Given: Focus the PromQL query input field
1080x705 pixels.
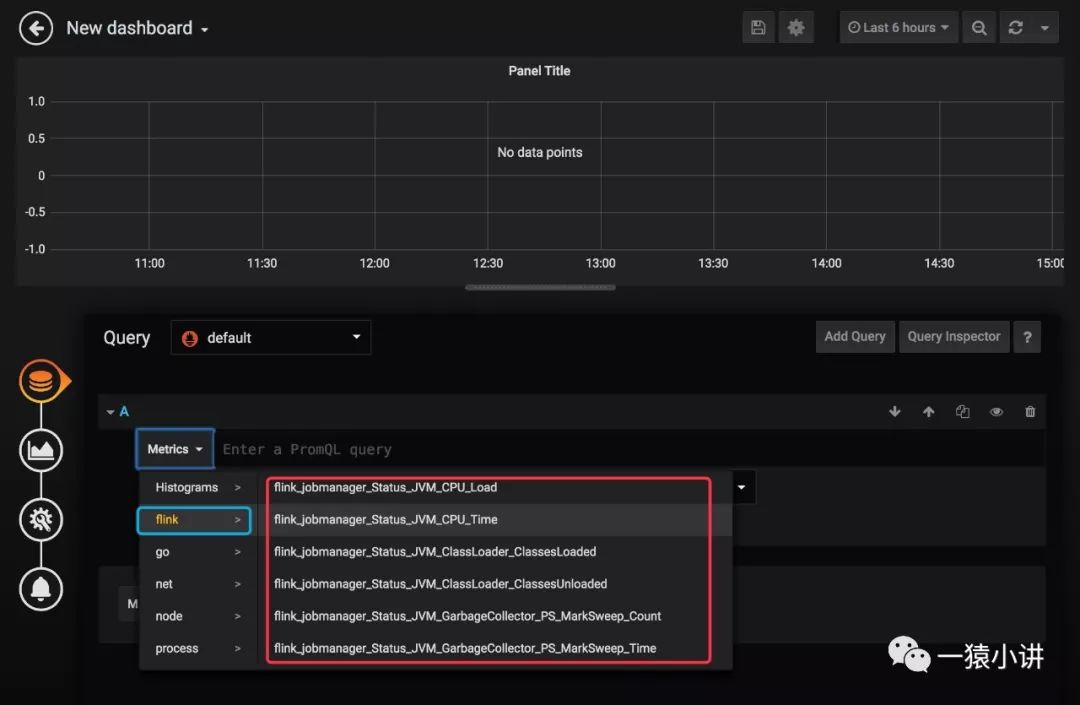Looking at the screenshot, I should click(630, 449).
